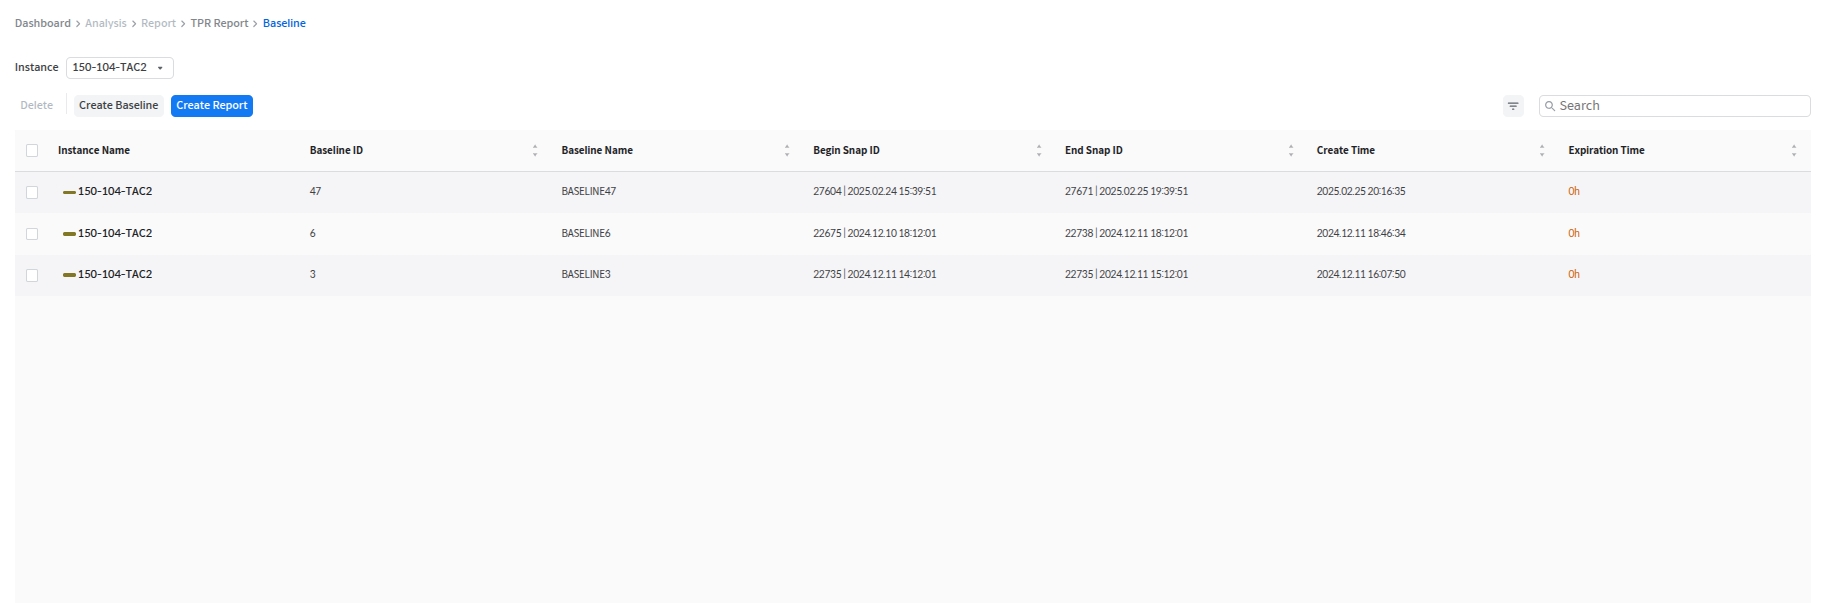Click the magnifier icon in the search field

point(1550,106)
